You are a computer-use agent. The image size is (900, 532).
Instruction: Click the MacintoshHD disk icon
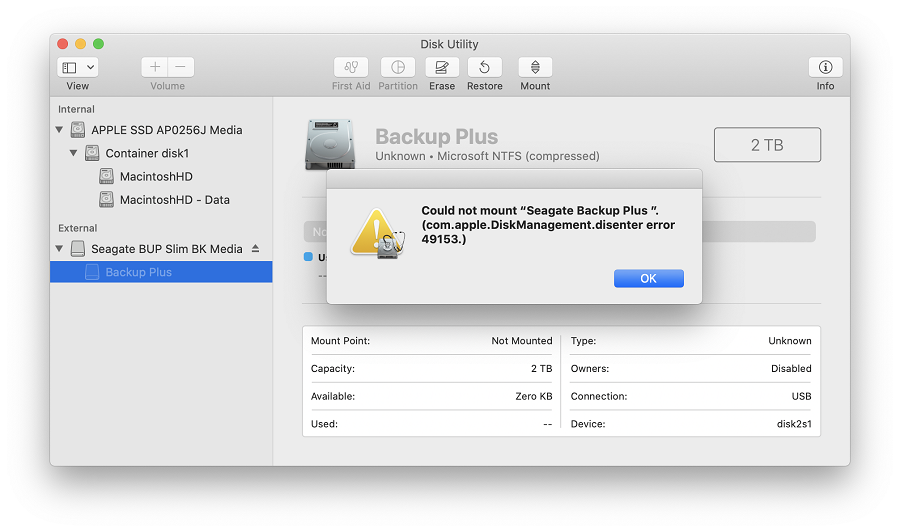(x=106, y=176)
